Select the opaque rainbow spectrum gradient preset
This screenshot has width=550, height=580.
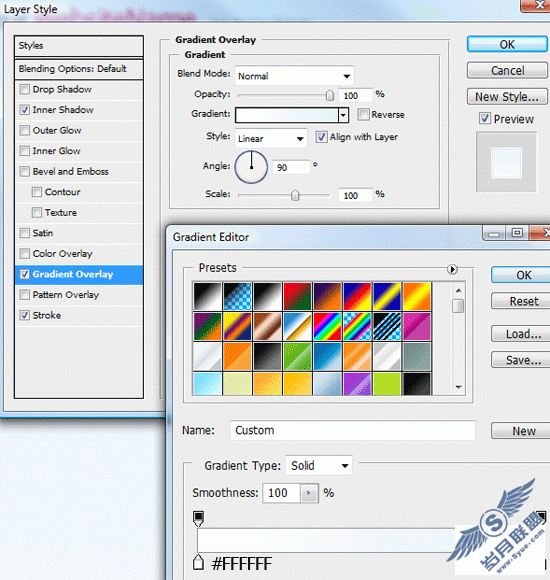click(x=327, y=326)
